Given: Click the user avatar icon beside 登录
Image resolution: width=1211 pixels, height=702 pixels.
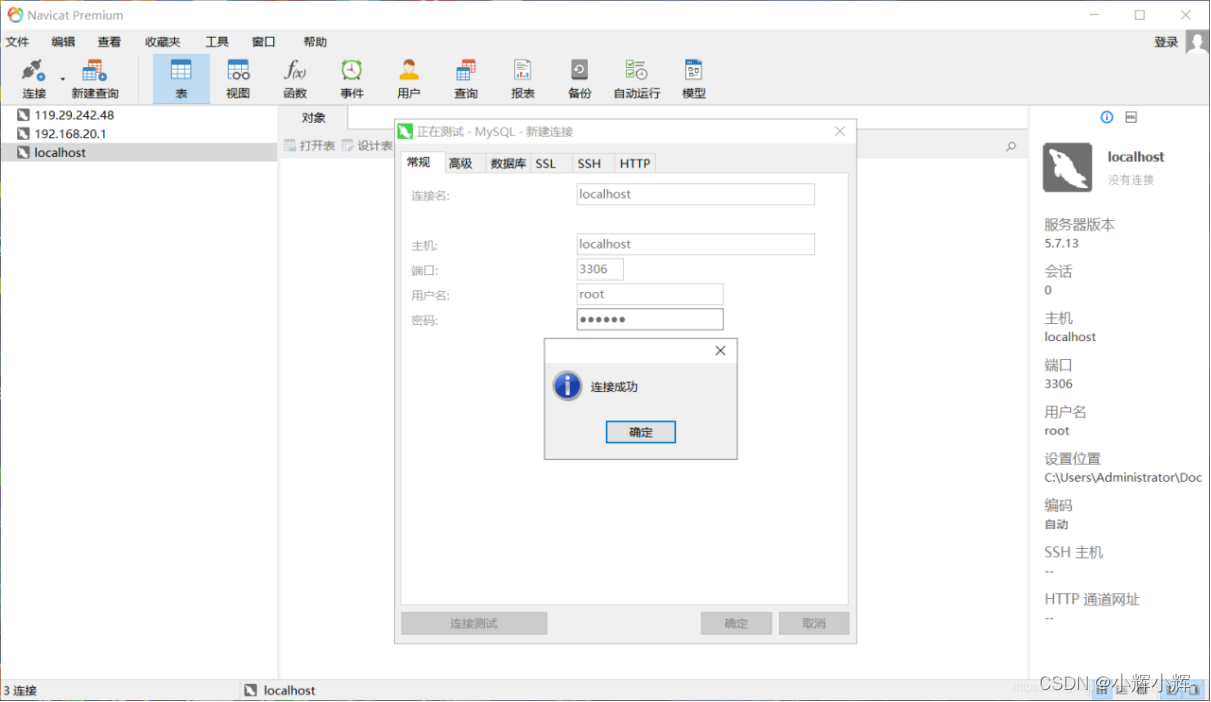Looking at the screenshot, I should pos(1197,42).
